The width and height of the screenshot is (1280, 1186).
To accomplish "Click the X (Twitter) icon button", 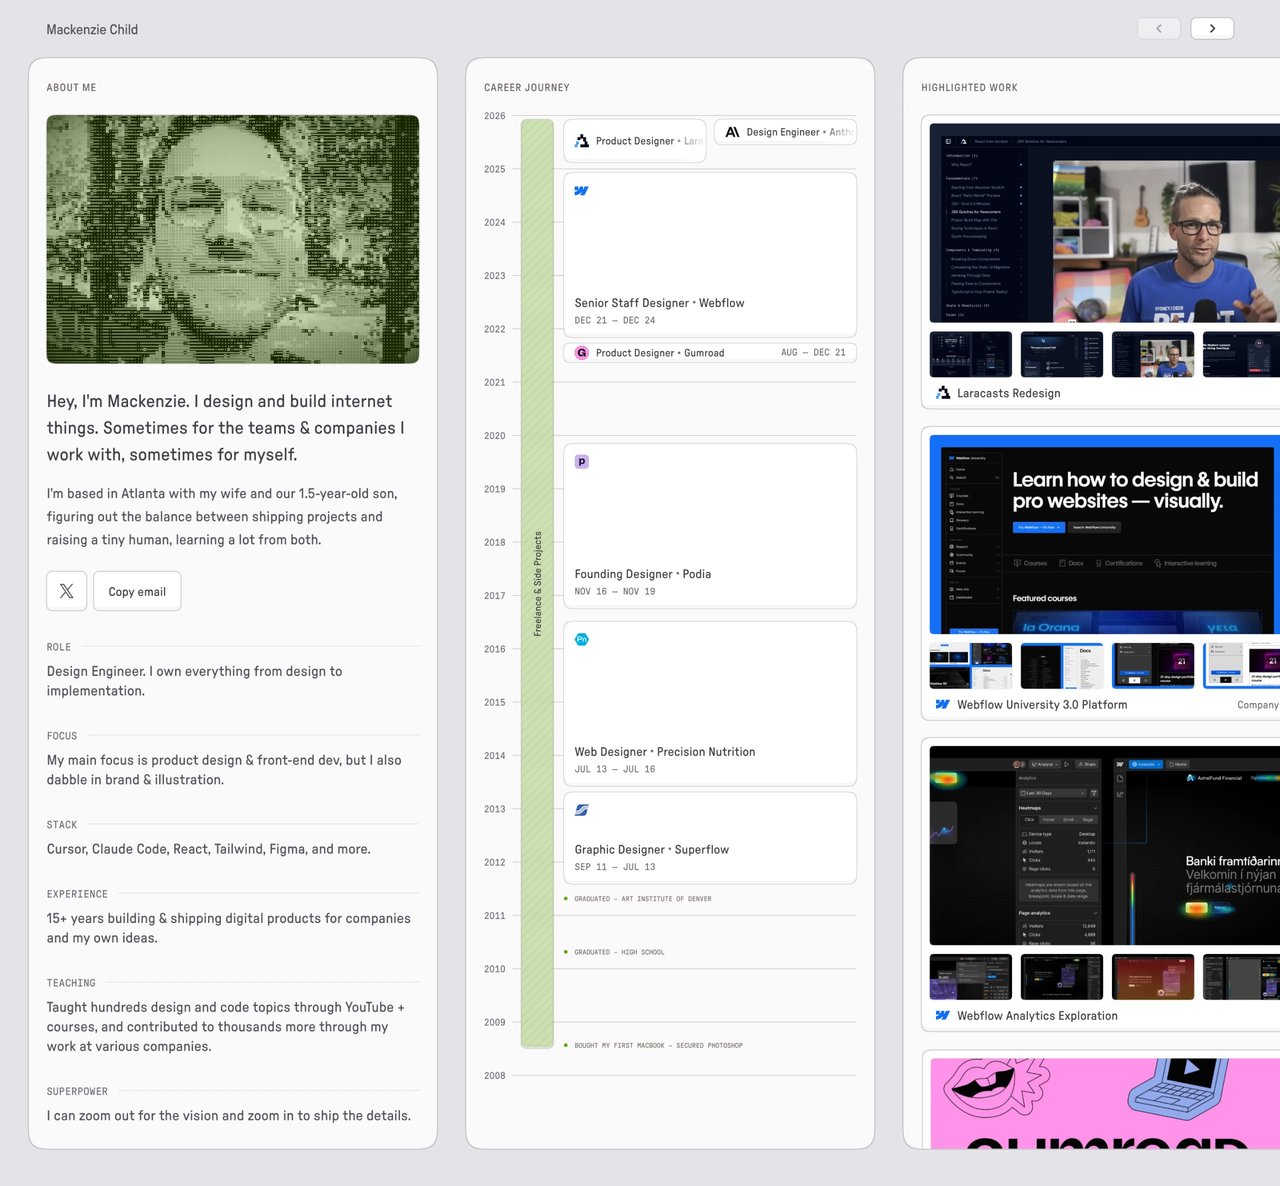I will click(66, 591).
